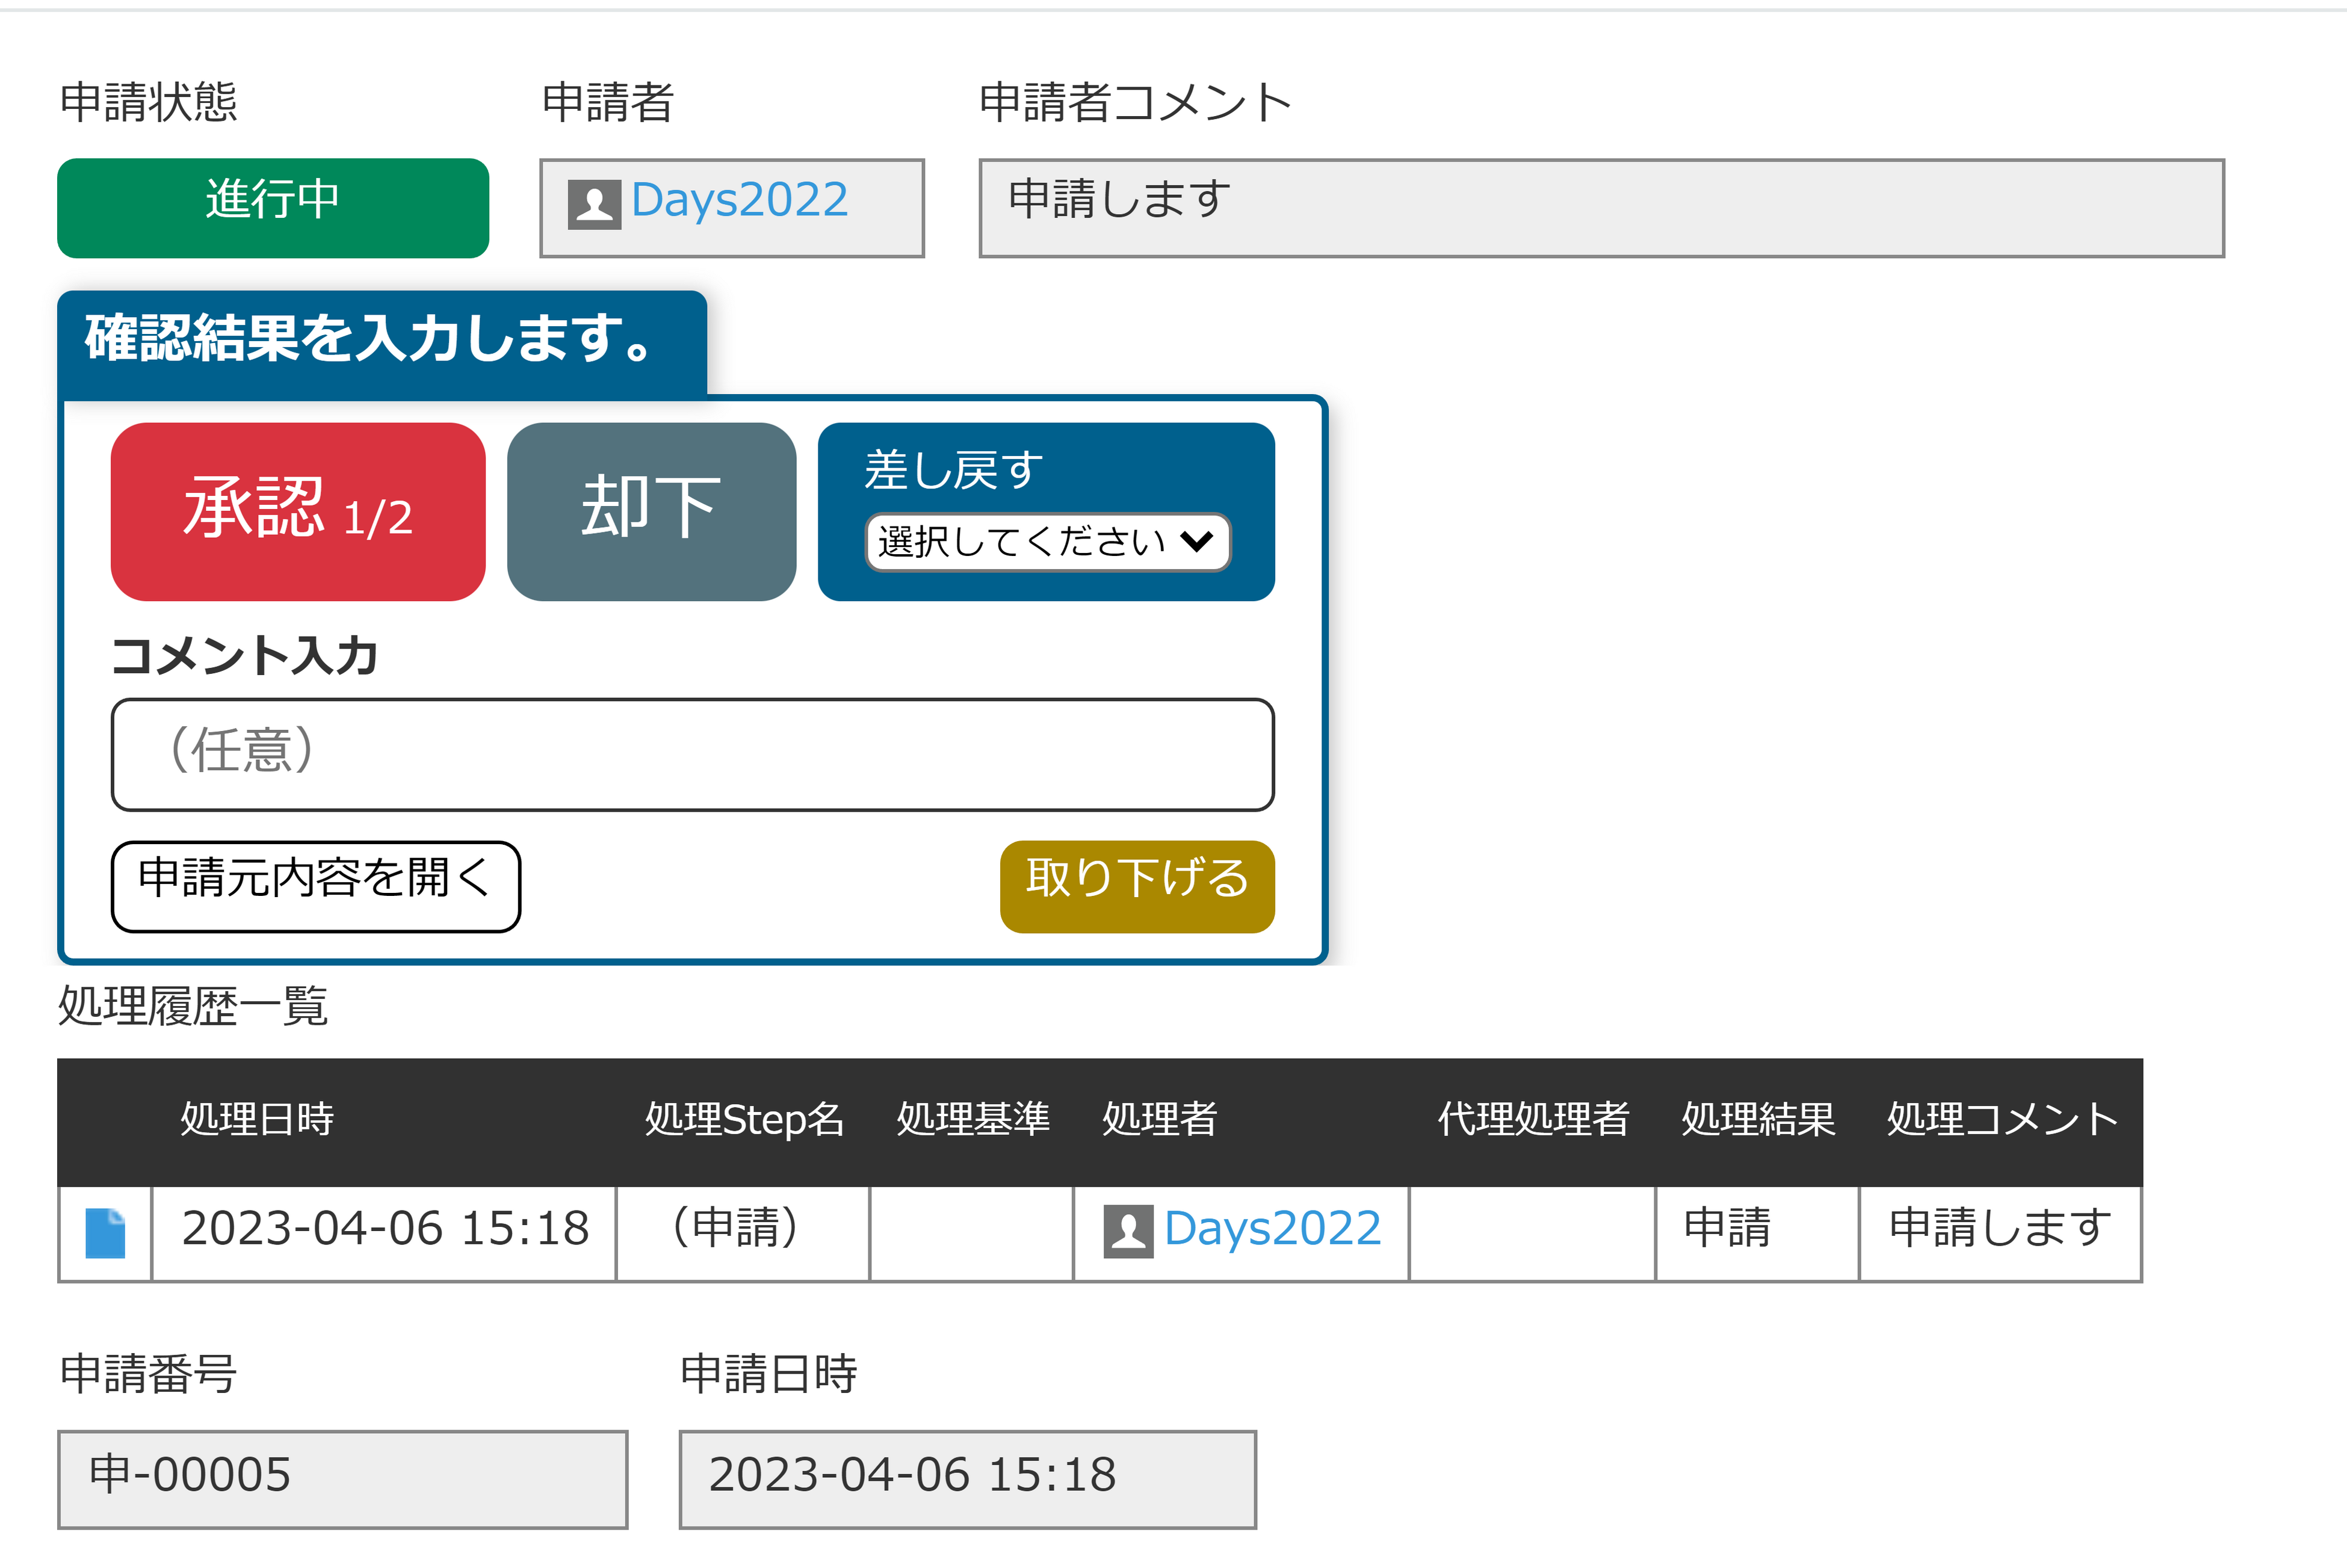Click the dropdown chevron in 差し戻す panel
Viewport: 2347px width, 1568px height.
[x=1196, y=542]
